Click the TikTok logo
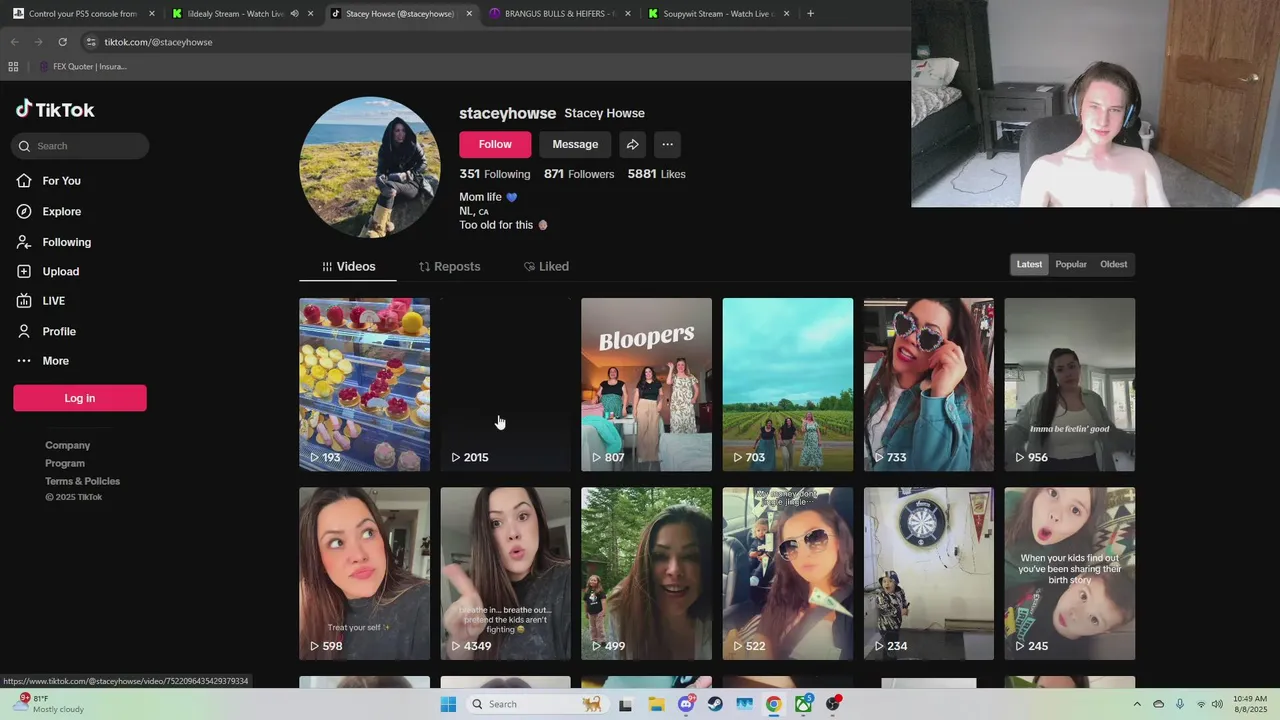Viewport: 1280px width, 720px height. (x=55, y=109)
